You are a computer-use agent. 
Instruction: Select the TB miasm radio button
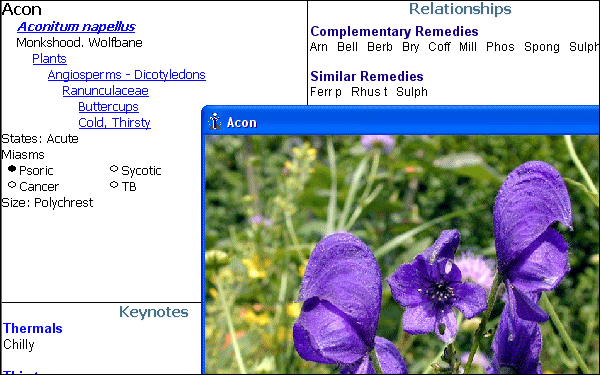pyautogui.click(x=114, y=185)
